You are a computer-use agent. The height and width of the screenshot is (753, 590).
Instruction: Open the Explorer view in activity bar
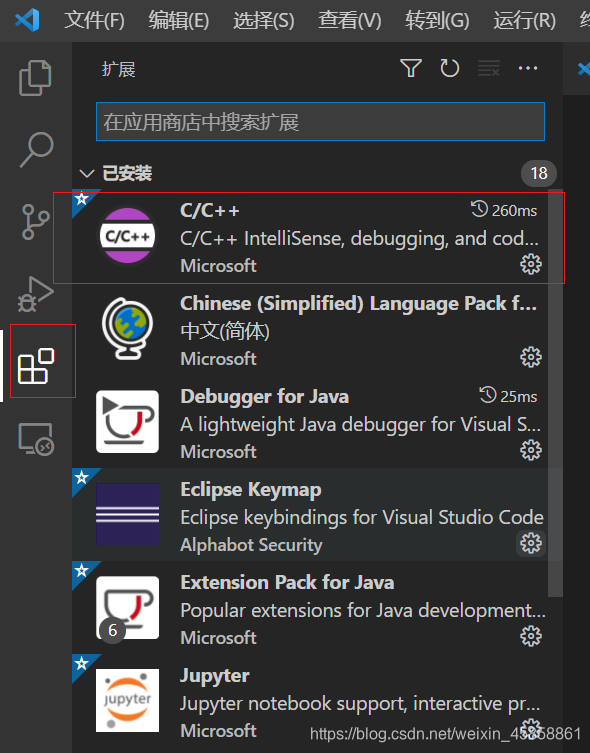[36, 78]
